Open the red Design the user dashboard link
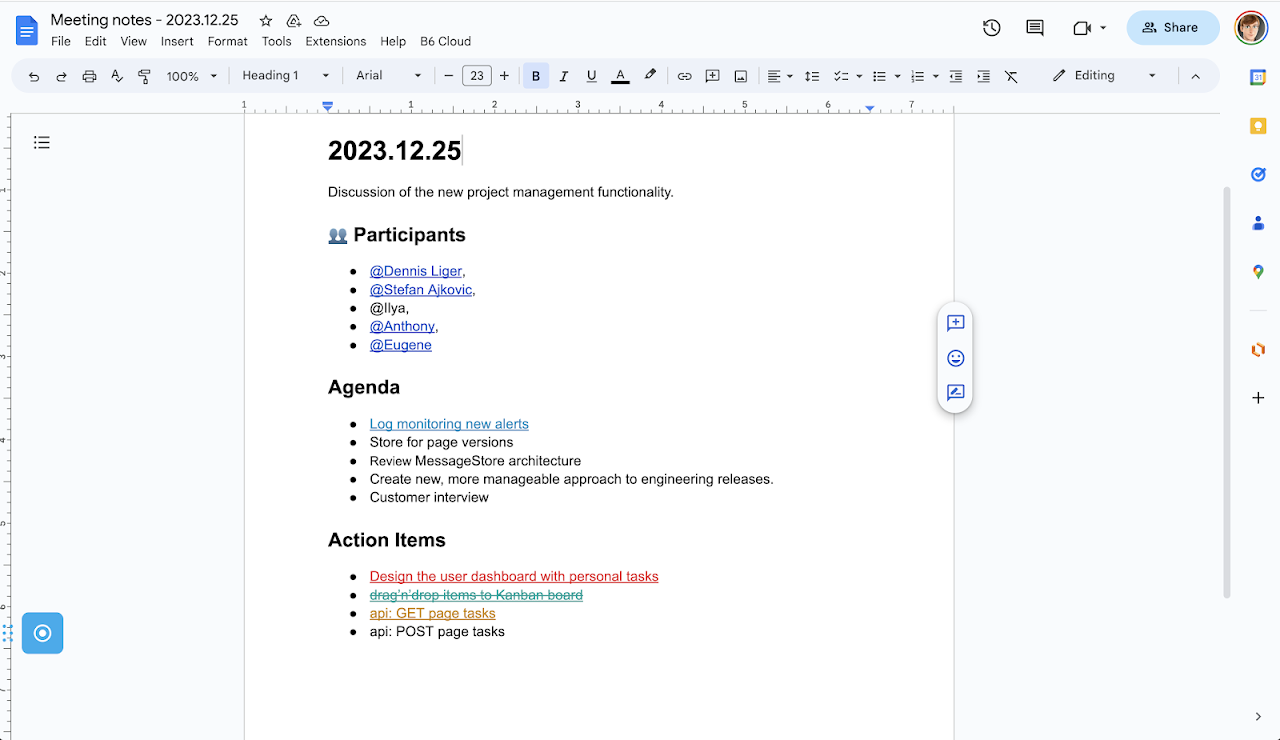Screen dimensions: 1280x740 tap(514, 576)
